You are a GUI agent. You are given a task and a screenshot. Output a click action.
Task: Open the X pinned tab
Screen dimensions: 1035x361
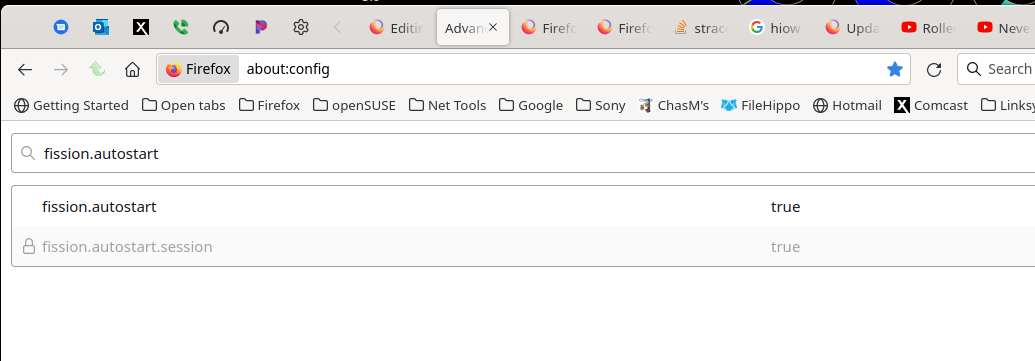[141, 27]
